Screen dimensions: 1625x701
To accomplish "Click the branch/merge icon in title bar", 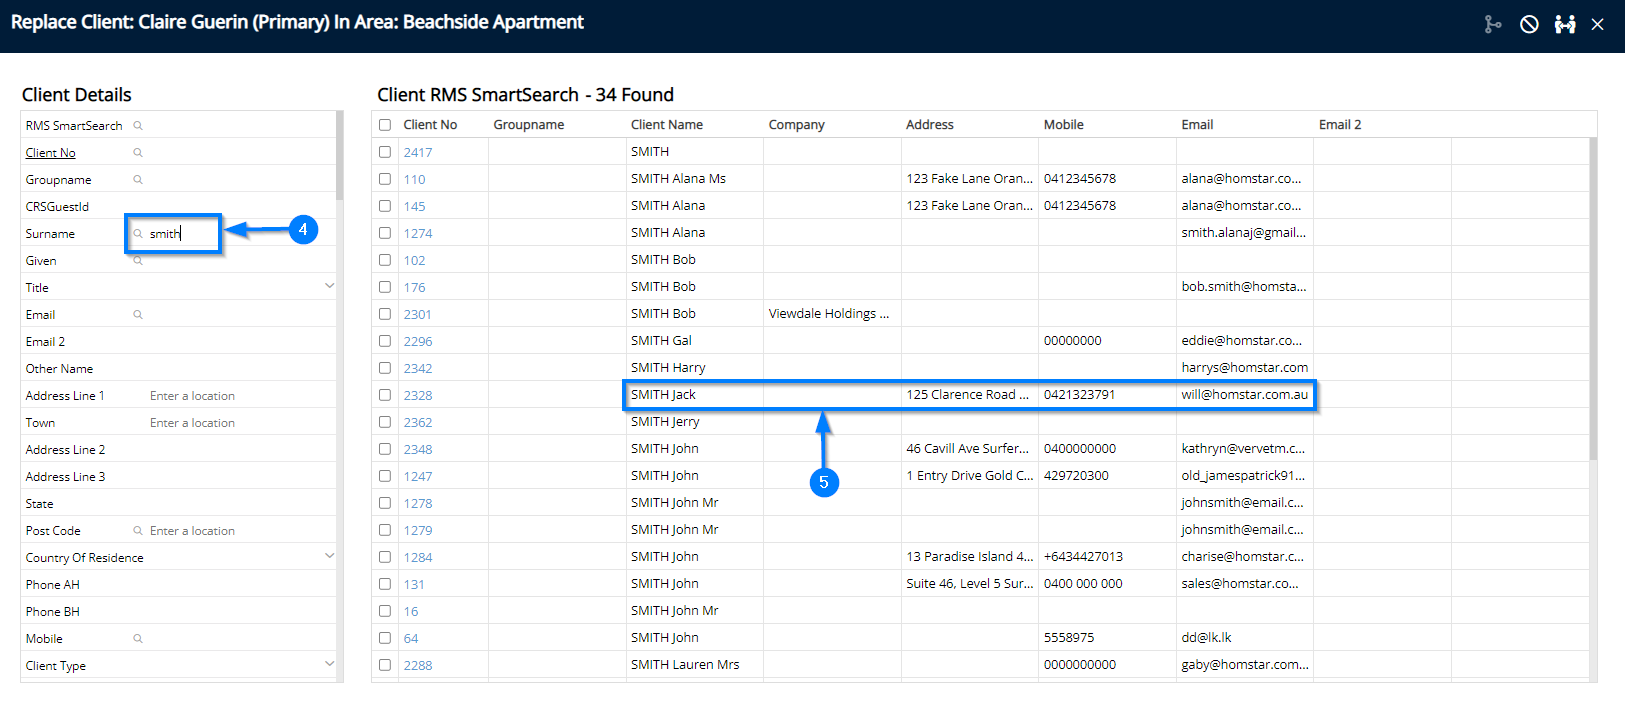I will (x=1493, y=25).
